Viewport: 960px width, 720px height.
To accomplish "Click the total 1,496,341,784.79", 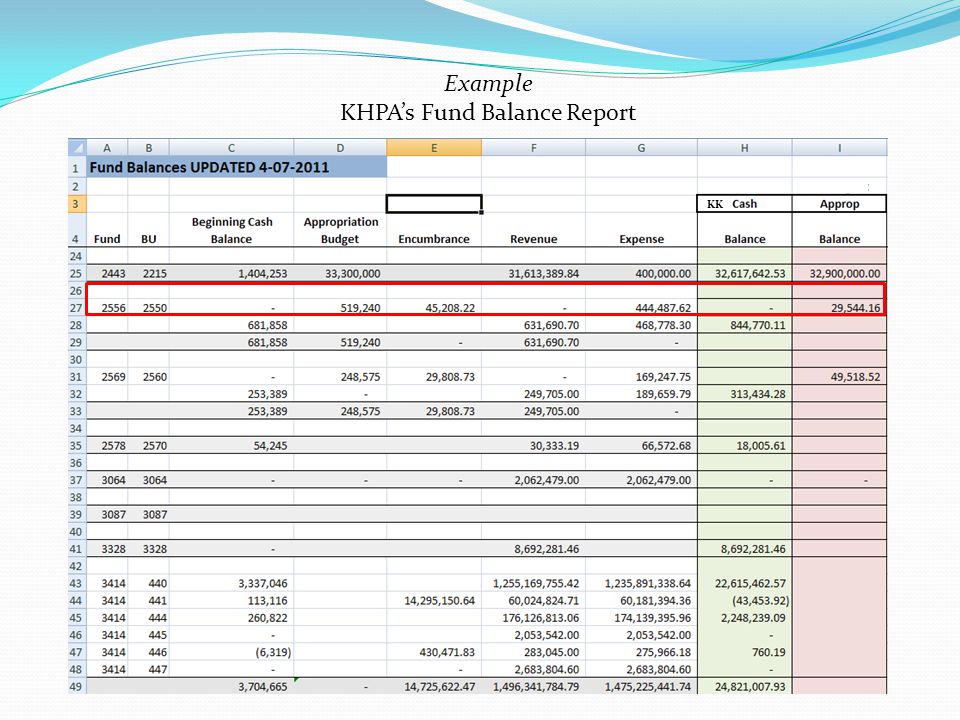I will click(x=536, y=687).
